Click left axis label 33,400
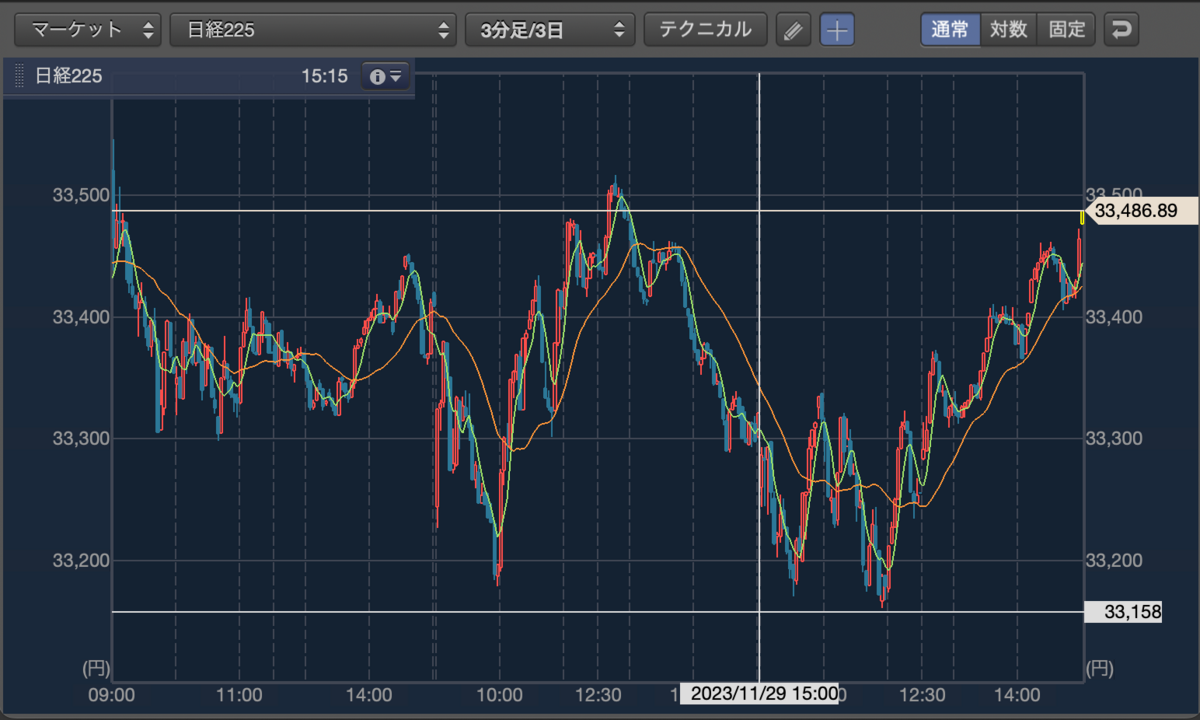 [79, 317]
